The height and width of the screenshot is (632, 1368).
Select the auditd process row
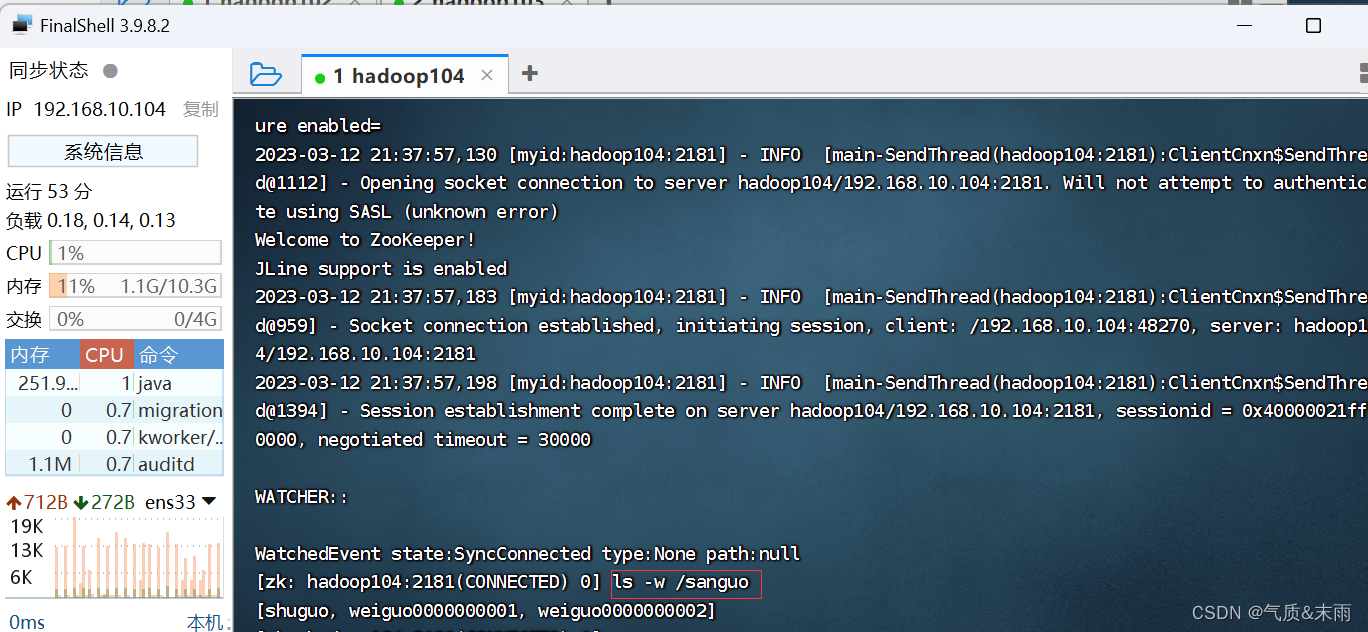(115, 464)
